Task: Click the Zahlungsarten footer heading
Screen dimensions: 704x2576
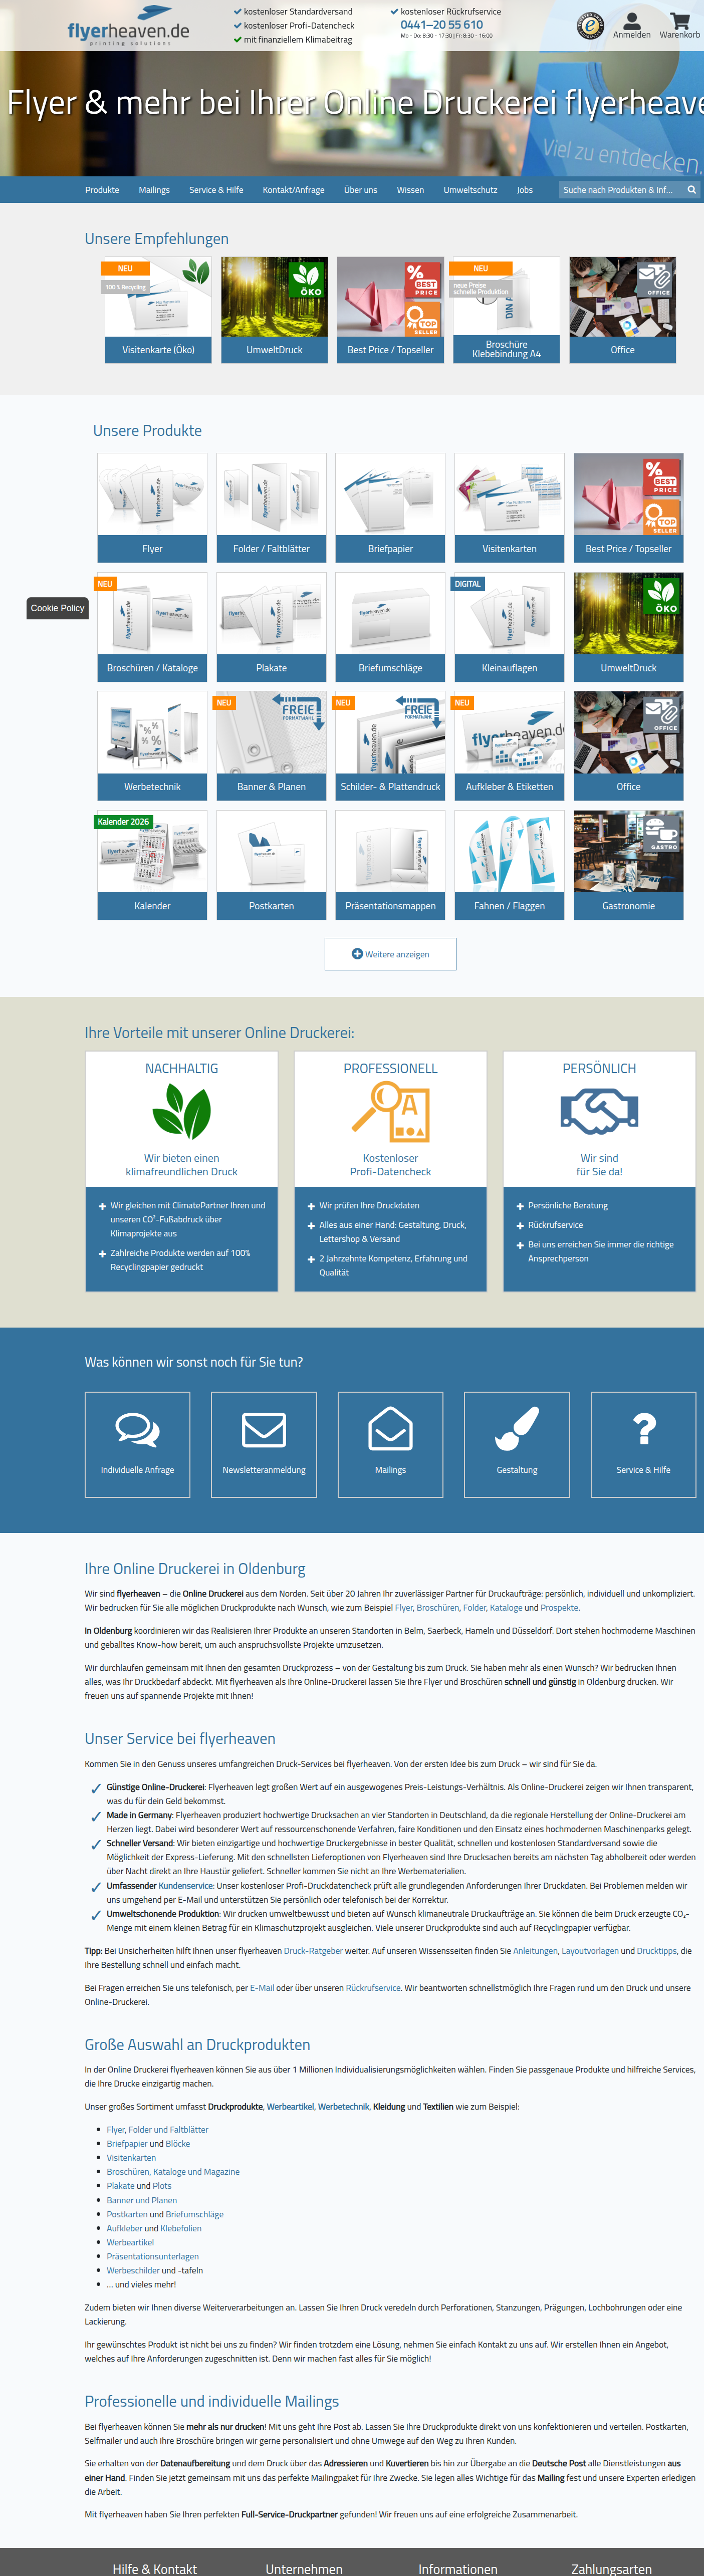Action: pos(611,2568)
